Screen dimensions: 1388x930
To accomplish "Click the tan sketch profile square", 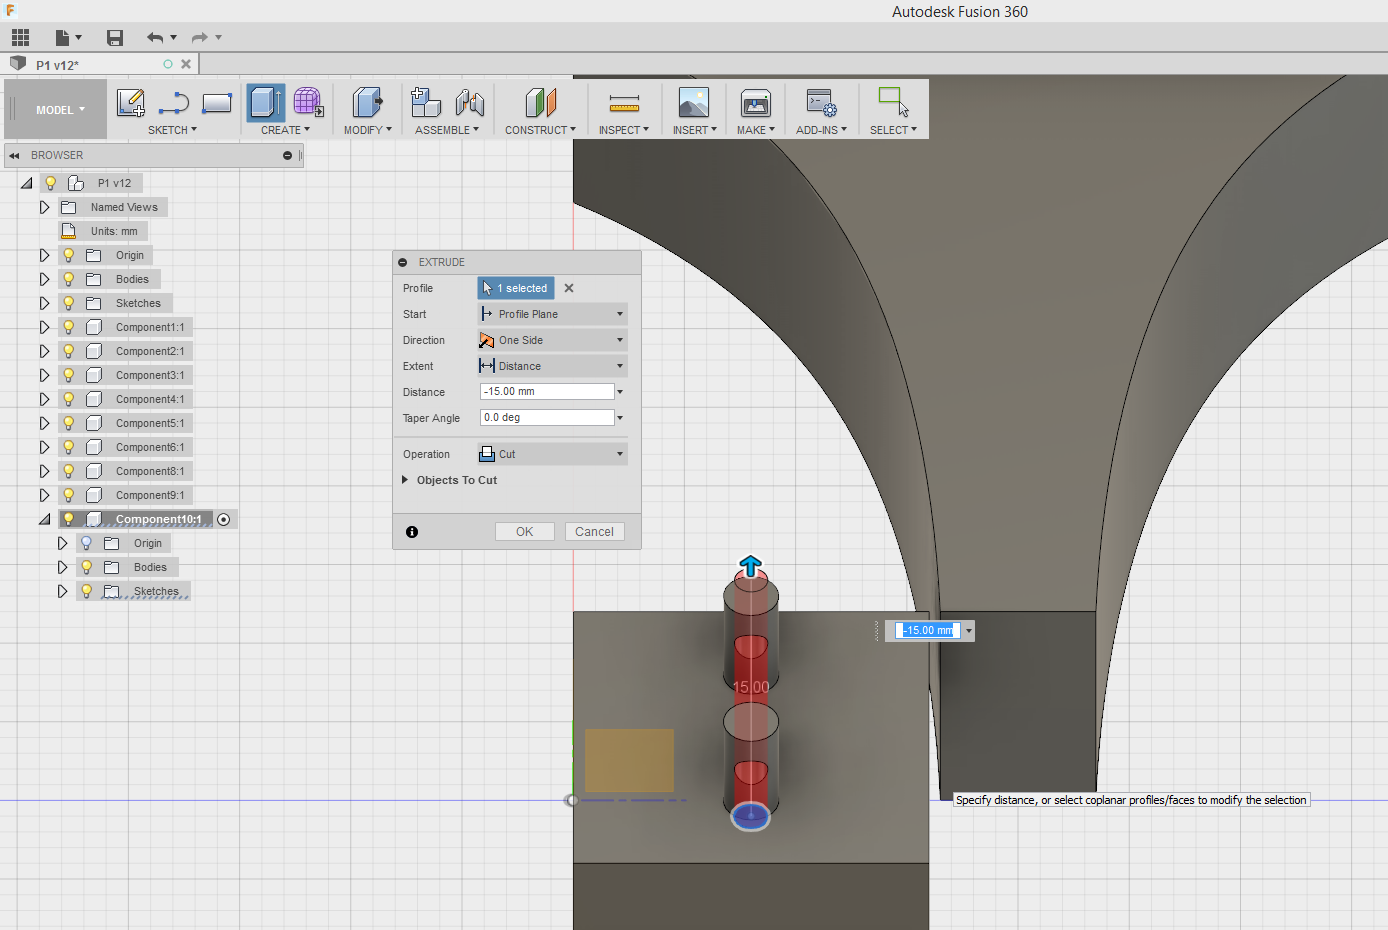I will (629, 760).
